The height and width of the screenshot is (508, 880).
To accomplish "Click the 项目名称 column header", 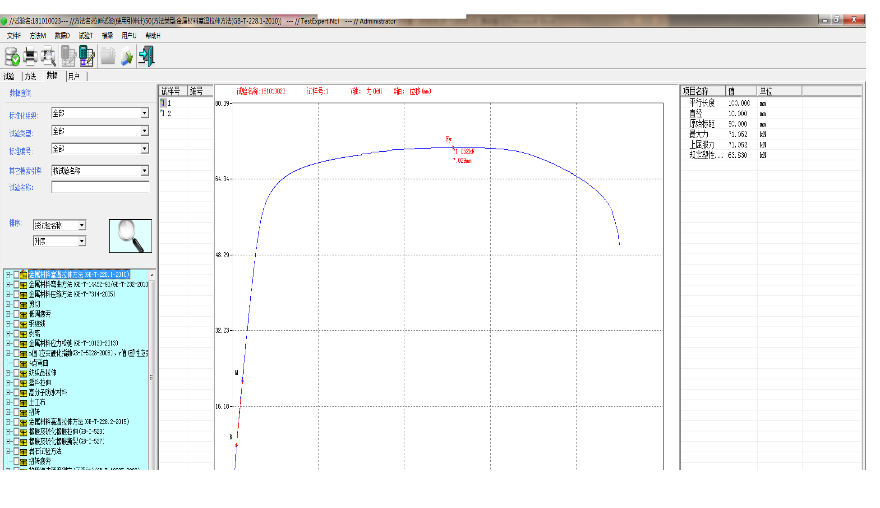I will (703, 91).
